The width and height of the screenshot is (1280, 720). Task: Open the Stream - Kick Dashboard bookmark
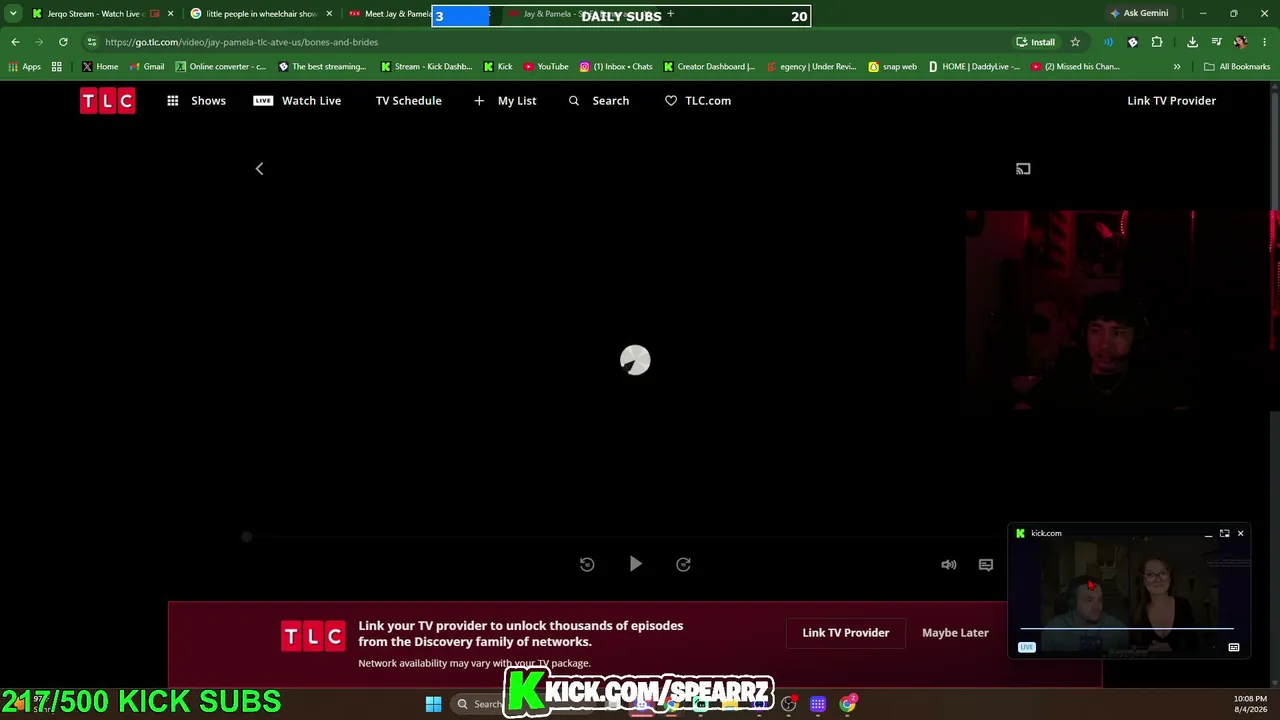point(426,67)
